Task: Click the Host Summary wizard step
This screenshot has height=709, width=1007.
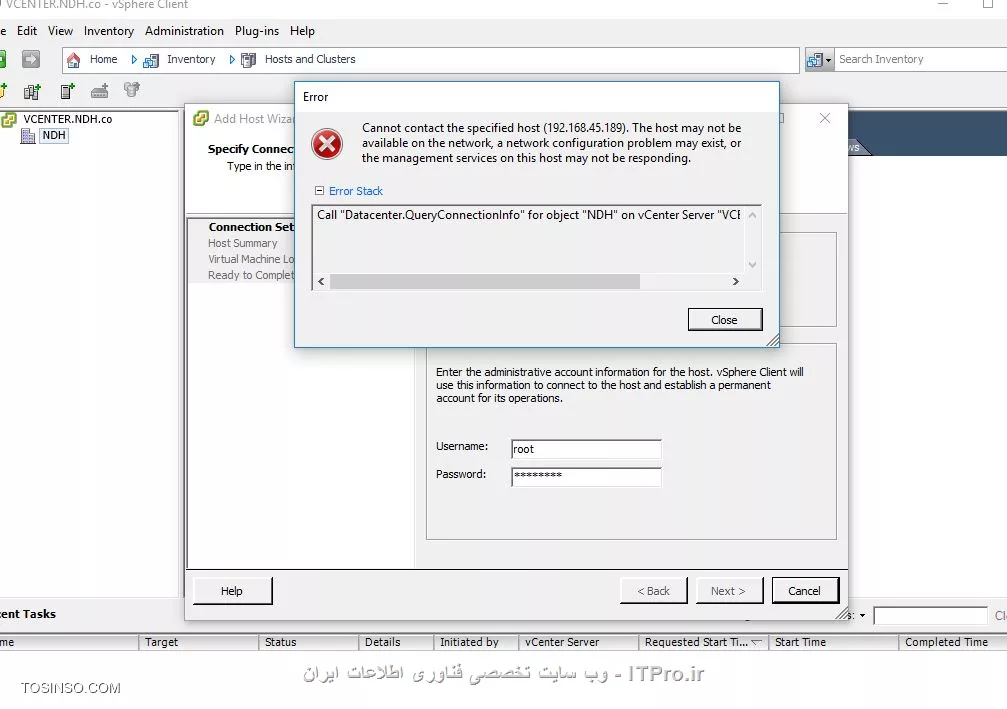Action: (x=243, y=243)
